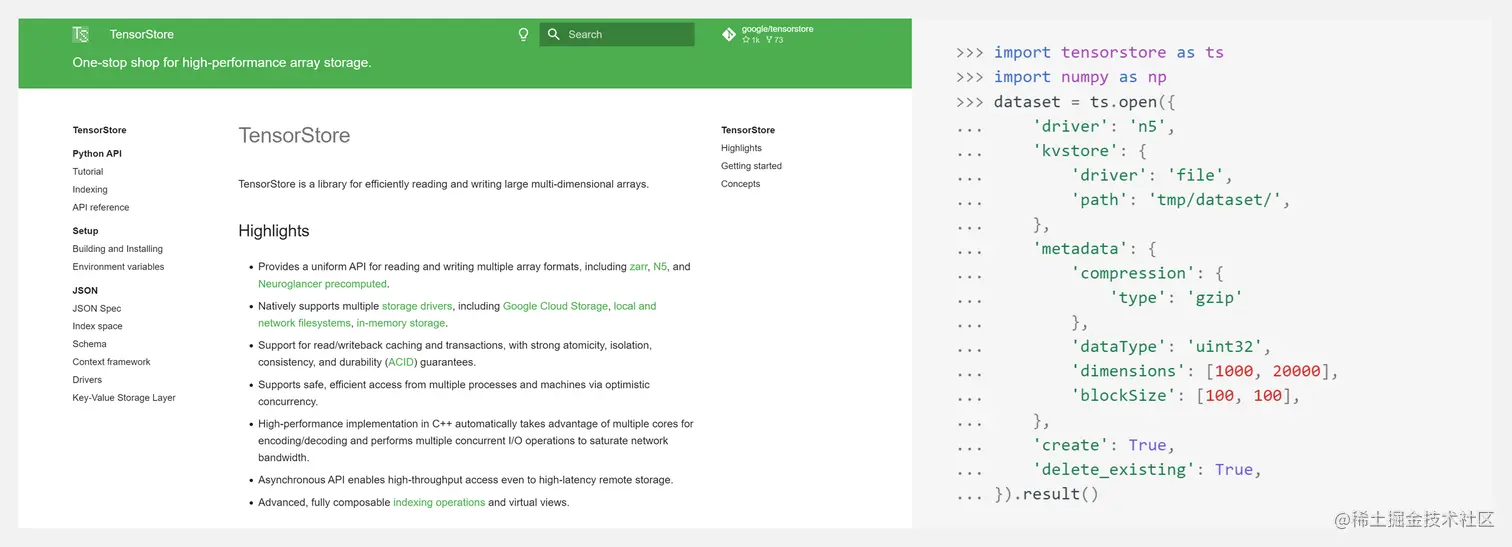Click the JSON sidebar heading

pyautogui.click(x=85, y=291)
